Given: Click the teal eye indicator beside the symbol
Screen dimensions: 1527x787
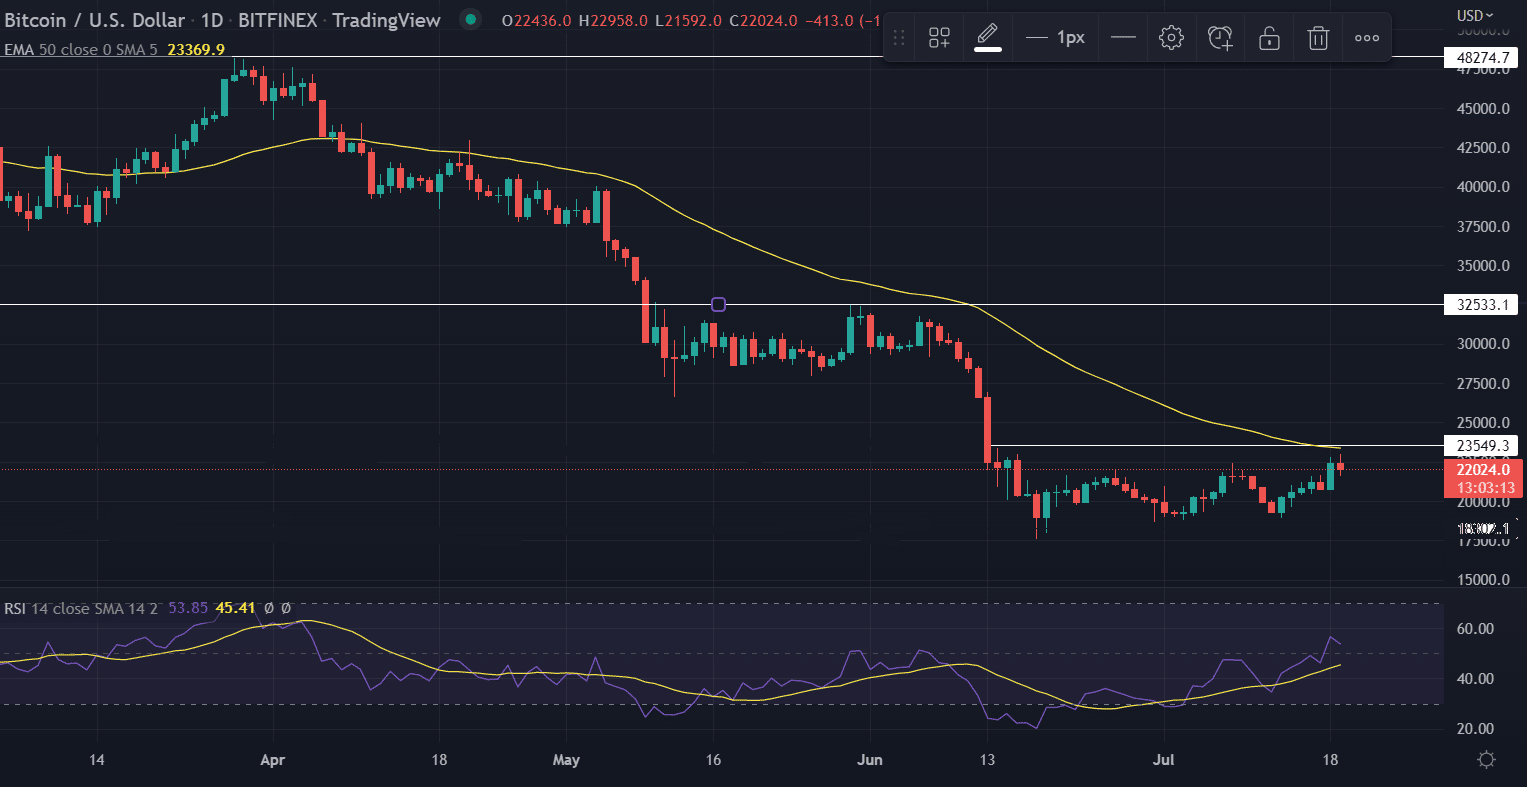Looking at the screenshot, I should point(469,18).
